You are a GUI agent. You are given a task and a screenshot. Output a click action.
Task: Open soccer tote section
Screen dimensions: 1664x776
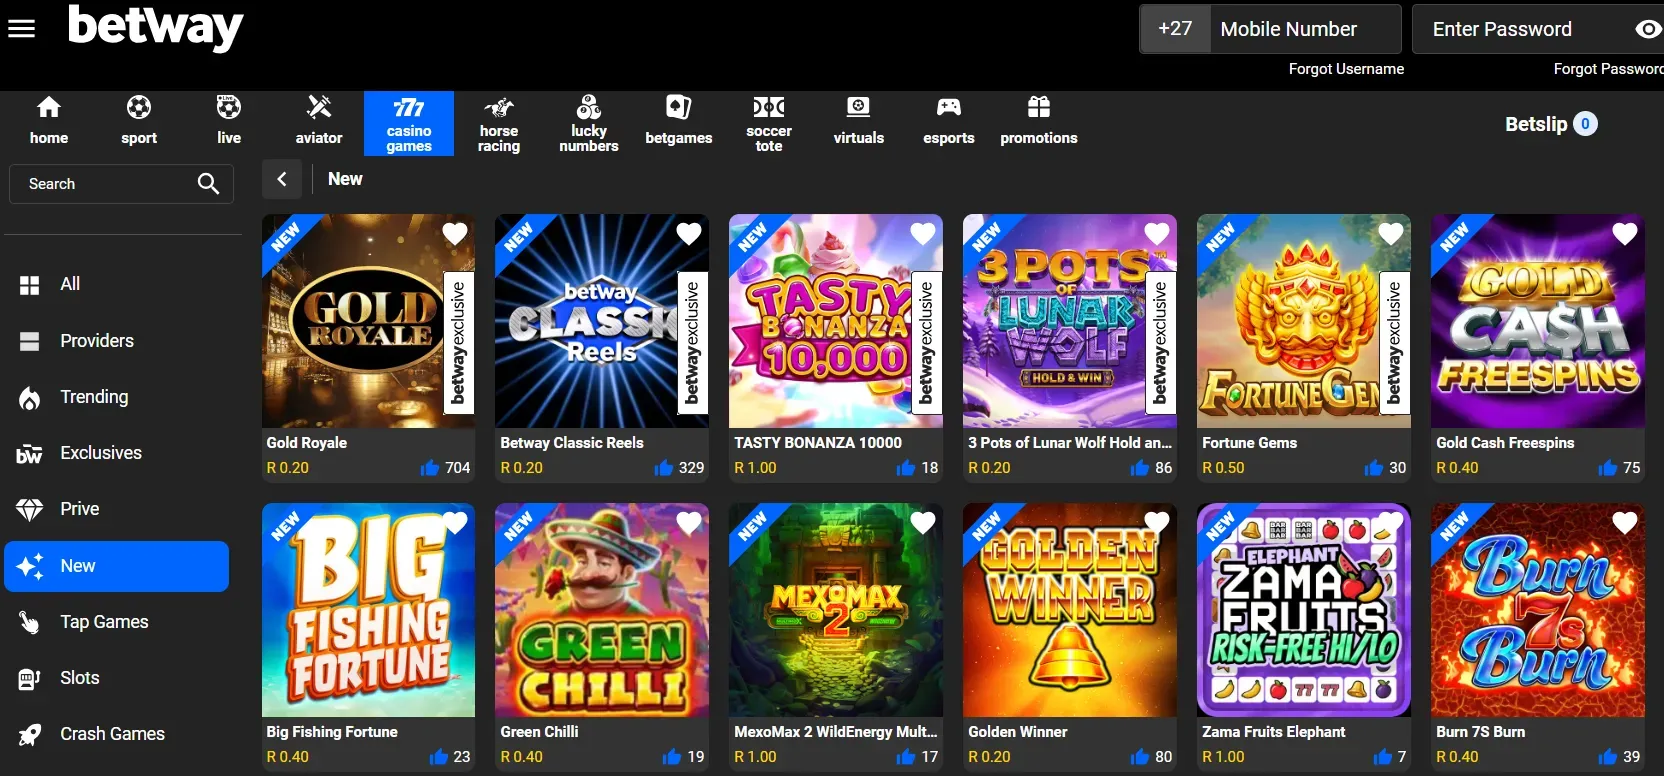point(769,123)
